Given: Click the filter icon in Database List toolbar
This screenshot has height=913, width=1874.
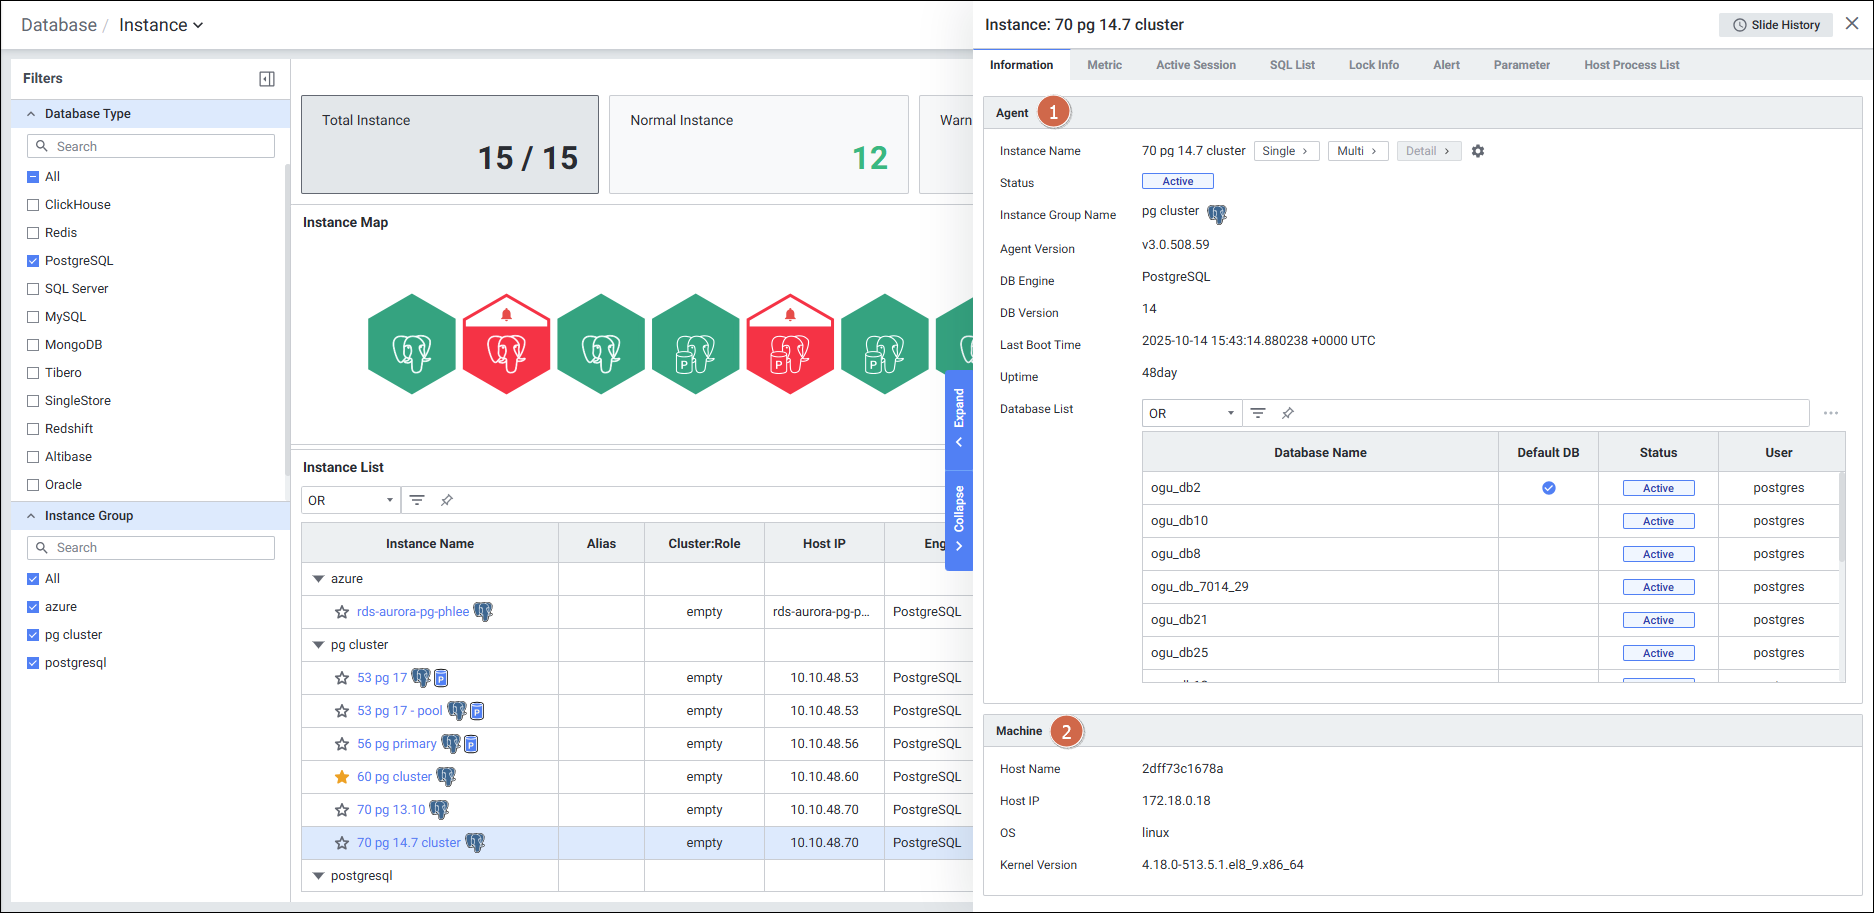Looking at the screenshot, I should coord(1258,413).
